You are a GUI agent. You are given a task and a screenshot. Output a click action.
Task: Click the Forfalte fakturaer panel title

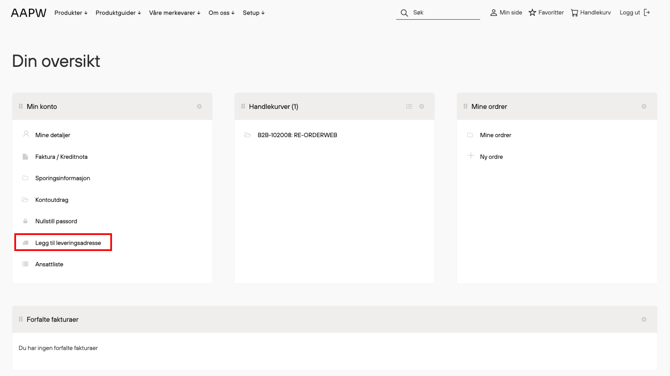click(53, 319)
